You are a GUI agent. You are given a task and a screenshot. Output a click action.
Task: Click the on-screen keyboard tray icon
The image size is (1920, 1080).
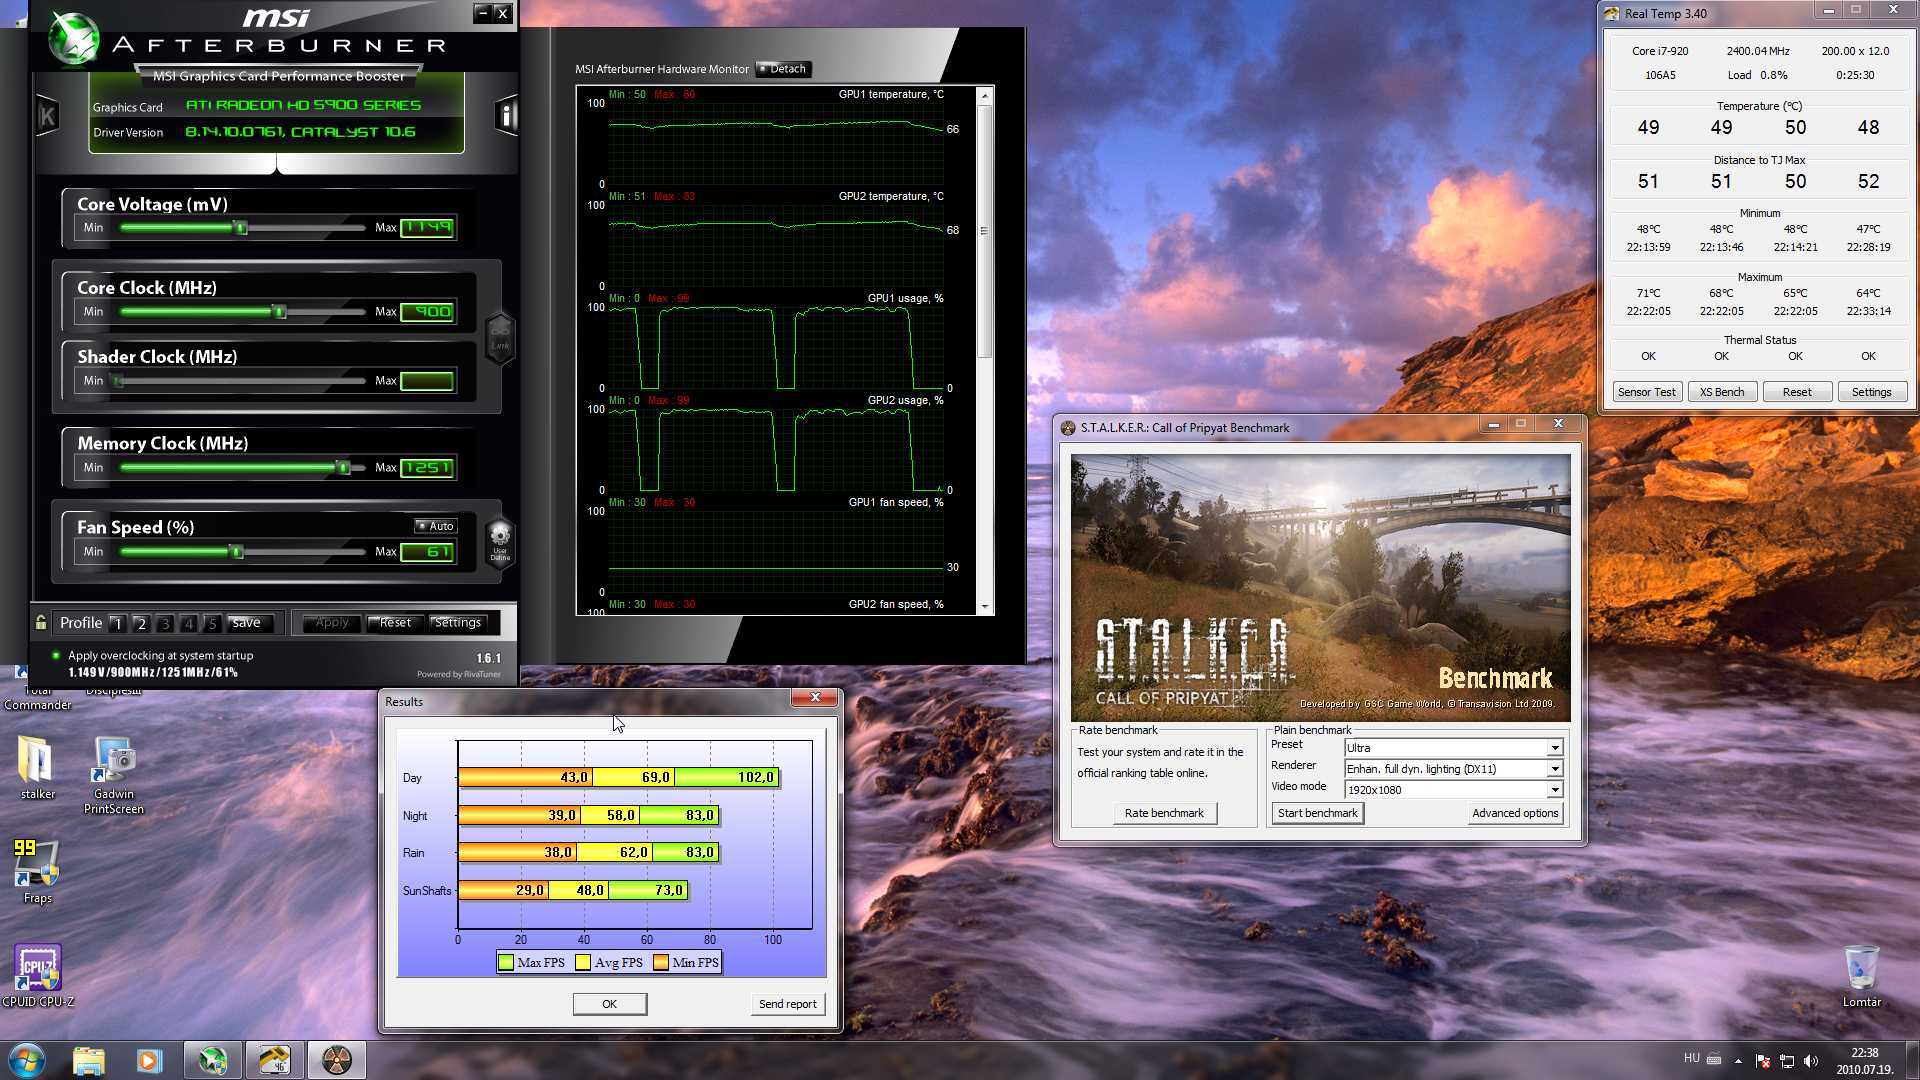(1714, 1059)
